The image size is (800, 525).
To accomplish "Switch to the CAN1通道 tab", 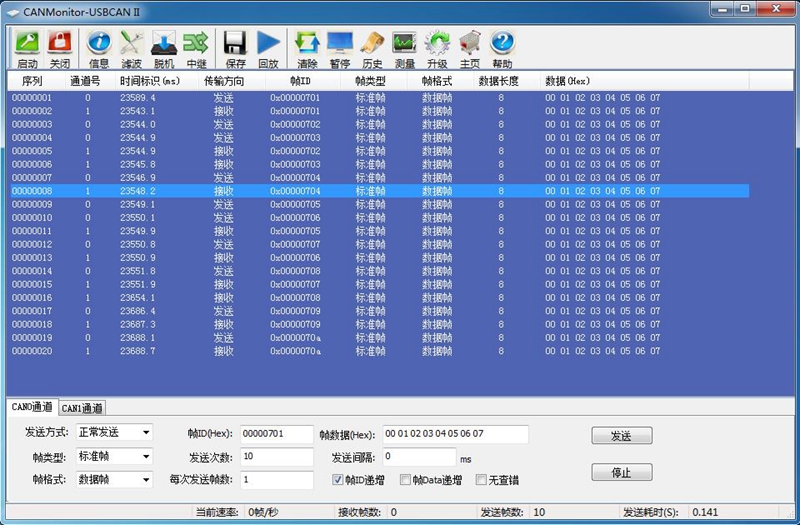I will click(x=83, y=408).
